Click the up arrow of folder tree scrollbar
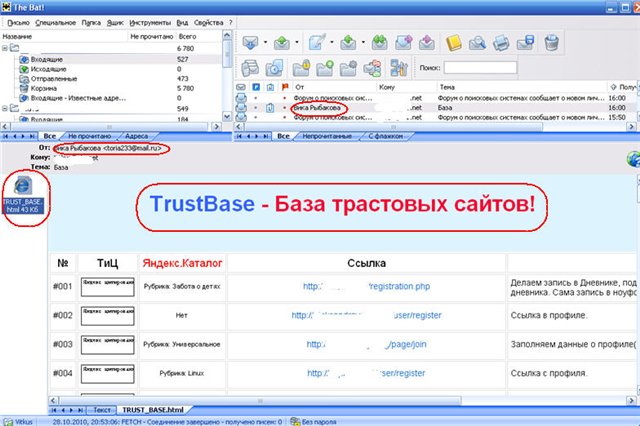640x426 pixels. click(227, 36)
